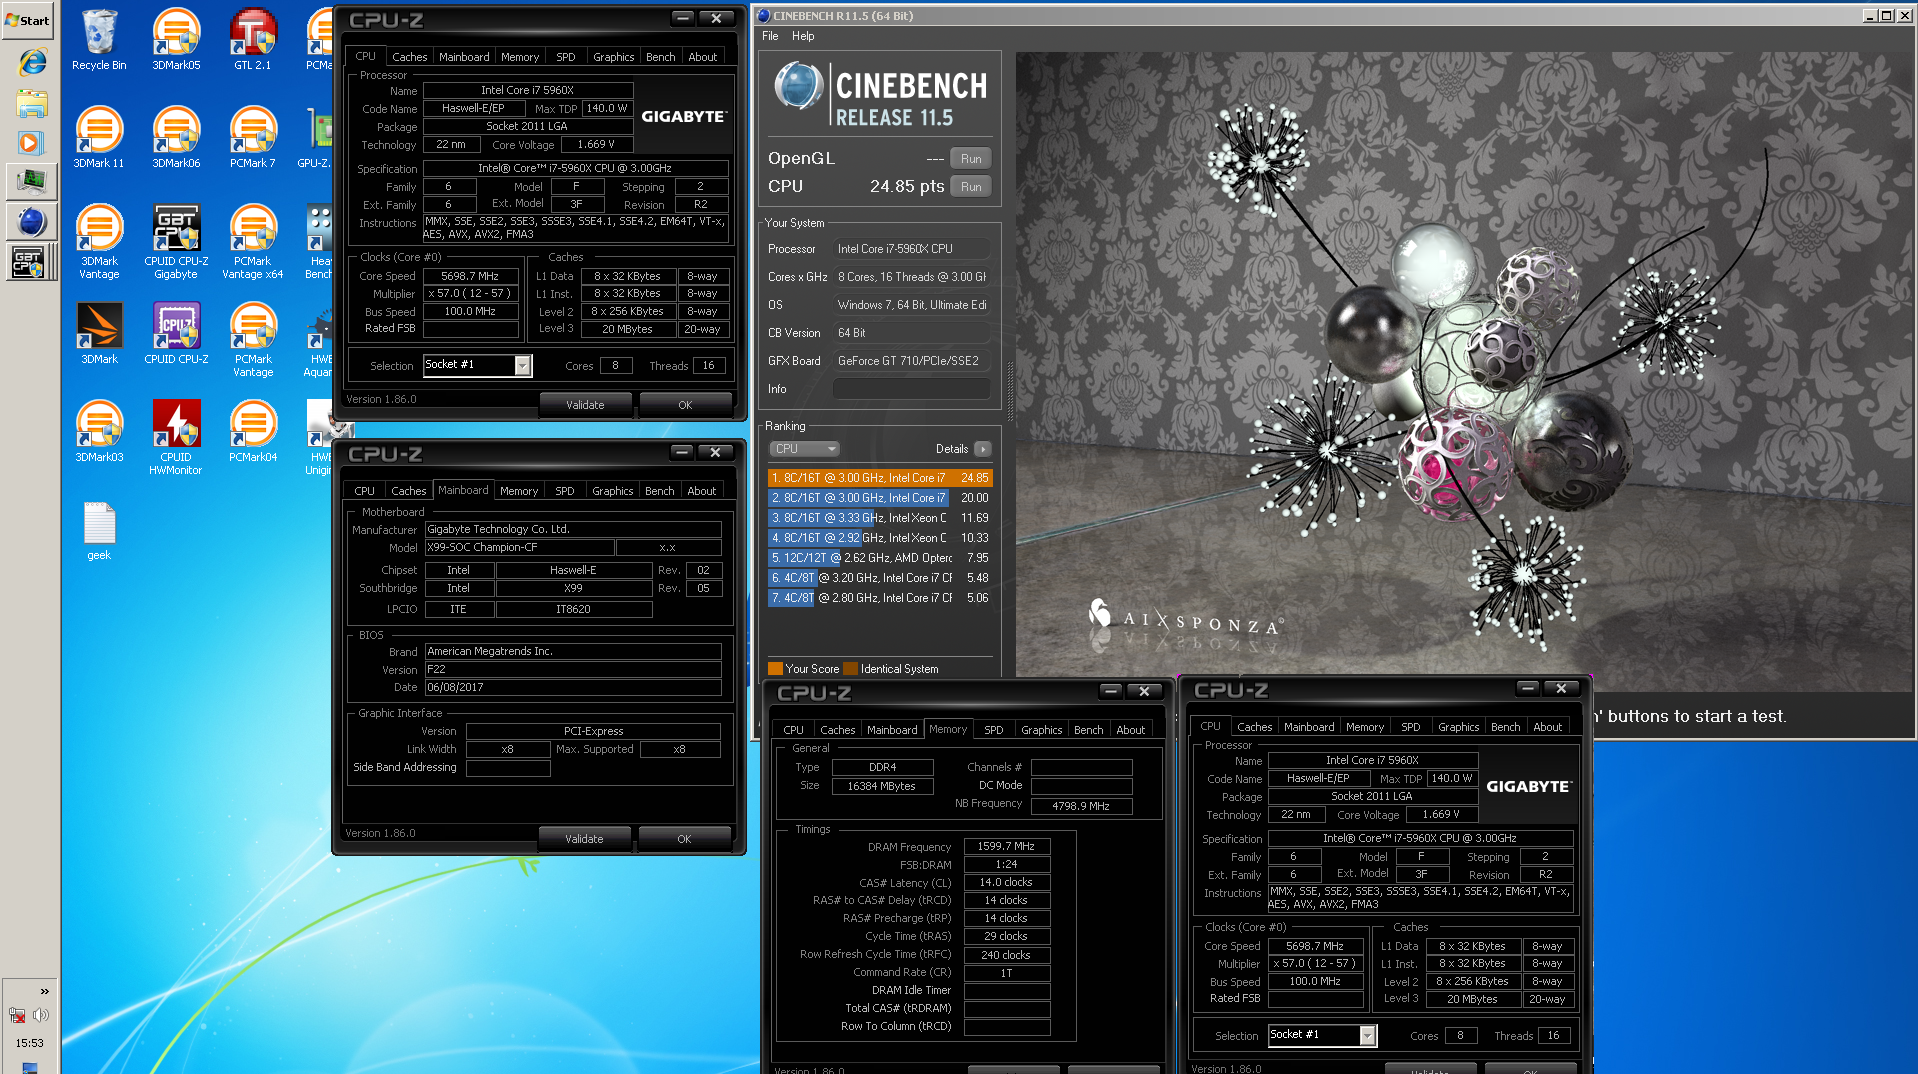Viewport: 1918px width, 1074px height.
Task: Launch CPUID HWMonitor from the desktop
Action: pyautogui.click(x=176, y=438)
